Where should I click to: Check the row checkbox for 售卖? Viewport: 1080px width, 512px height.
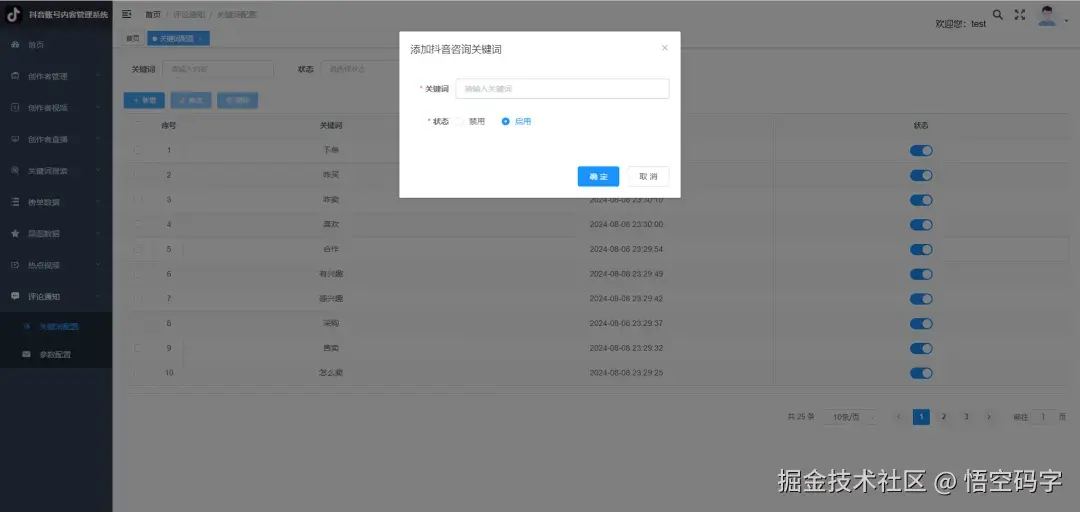[138, 348]
